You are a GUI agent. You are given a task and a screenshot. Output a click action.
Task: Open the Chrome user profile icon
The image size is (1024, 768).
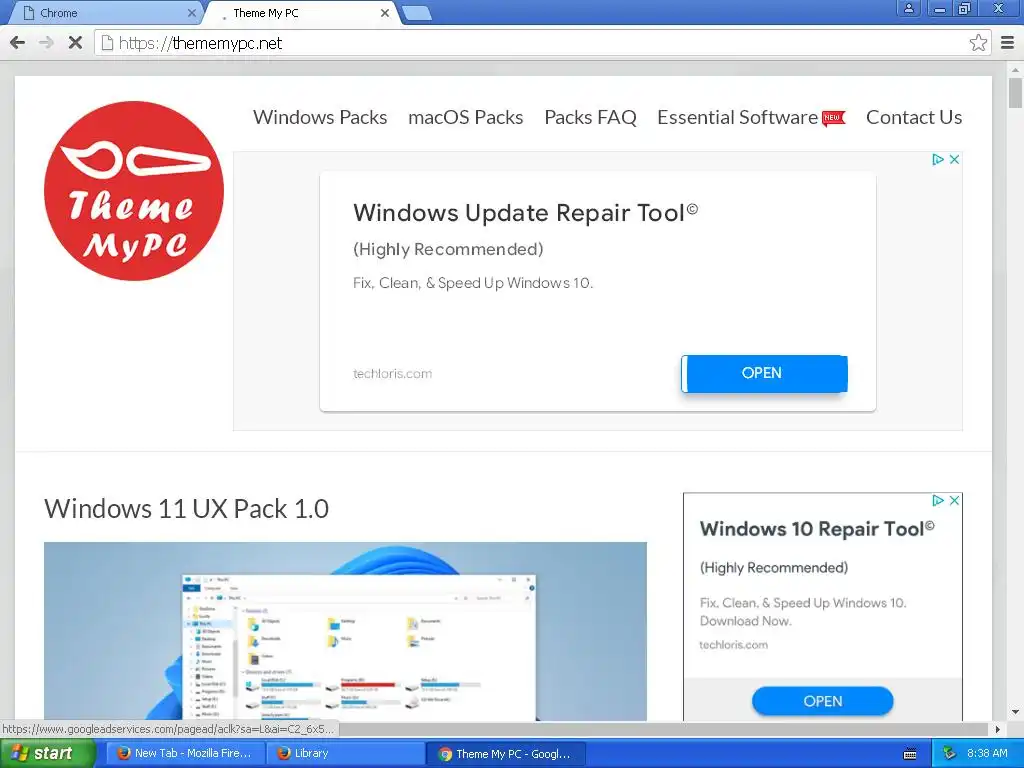pyautogui.click(x=908, y=8)
